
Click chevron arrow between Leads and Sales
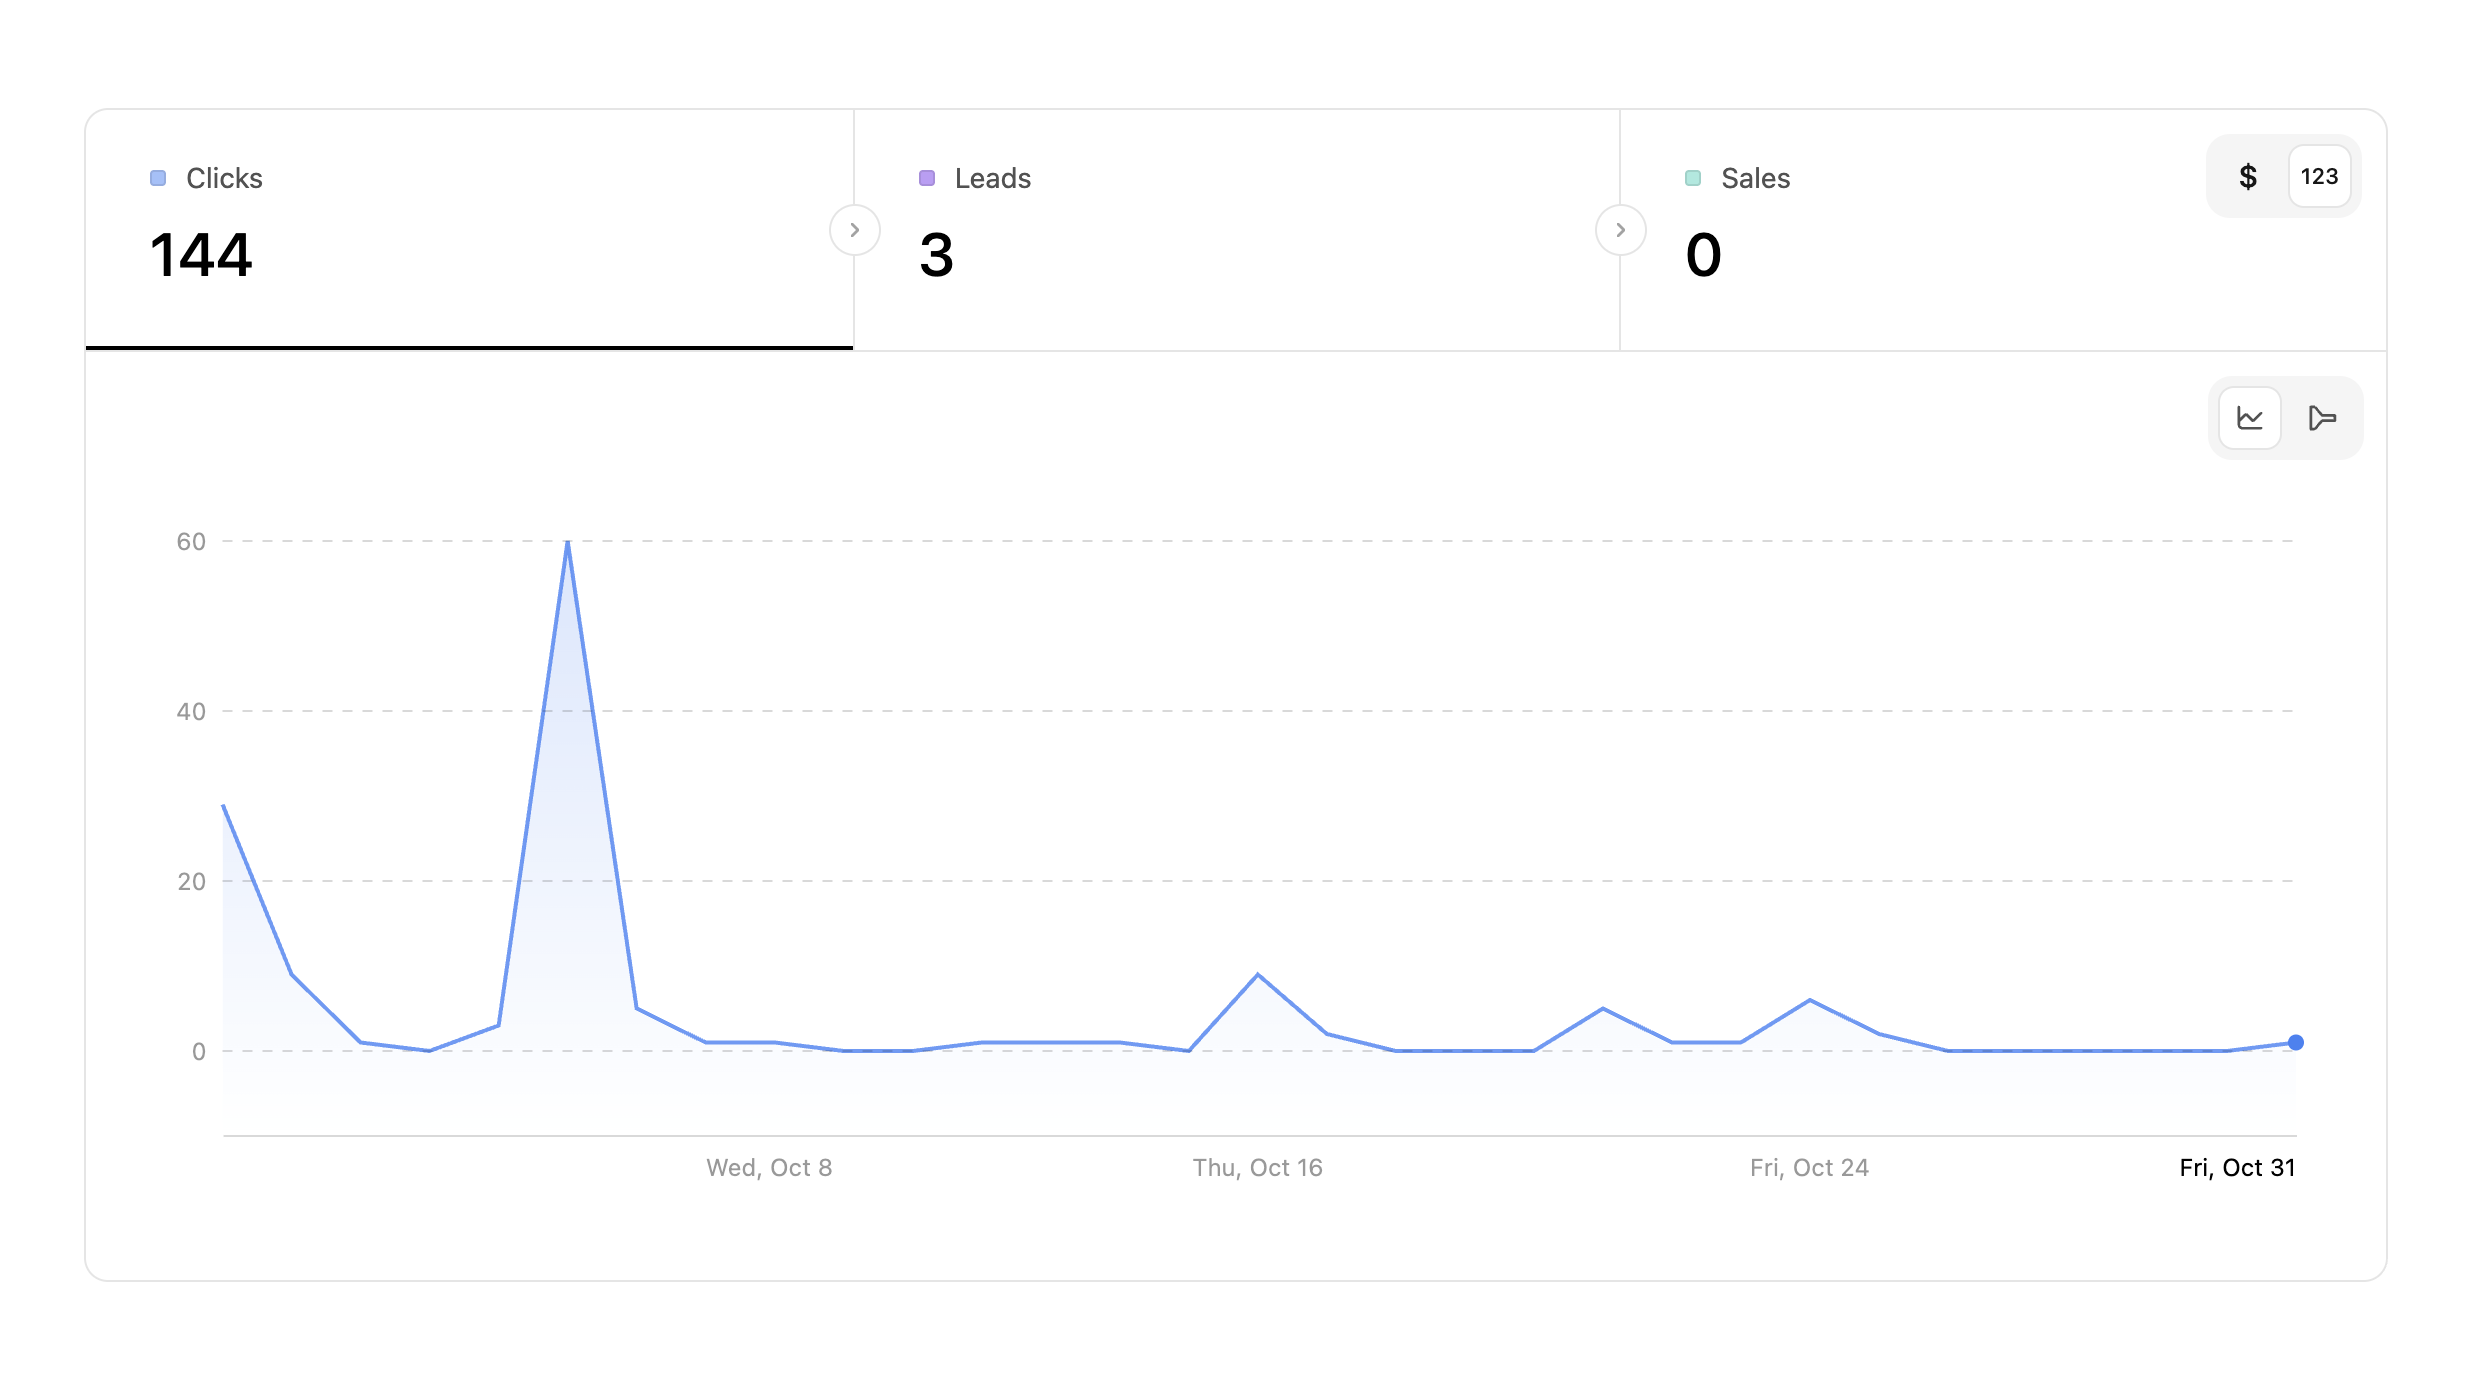tap(1620, 230)
